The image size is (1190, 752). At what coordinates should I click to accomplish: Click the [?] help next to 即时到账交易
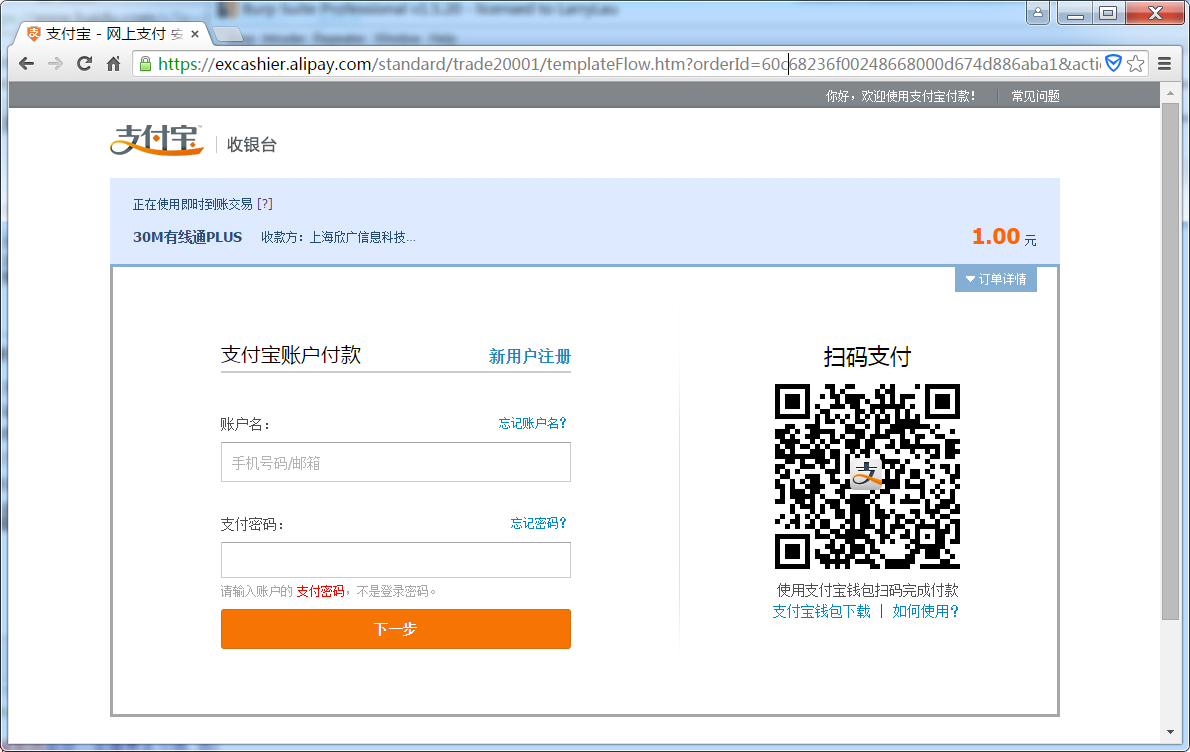coord(265,204)
